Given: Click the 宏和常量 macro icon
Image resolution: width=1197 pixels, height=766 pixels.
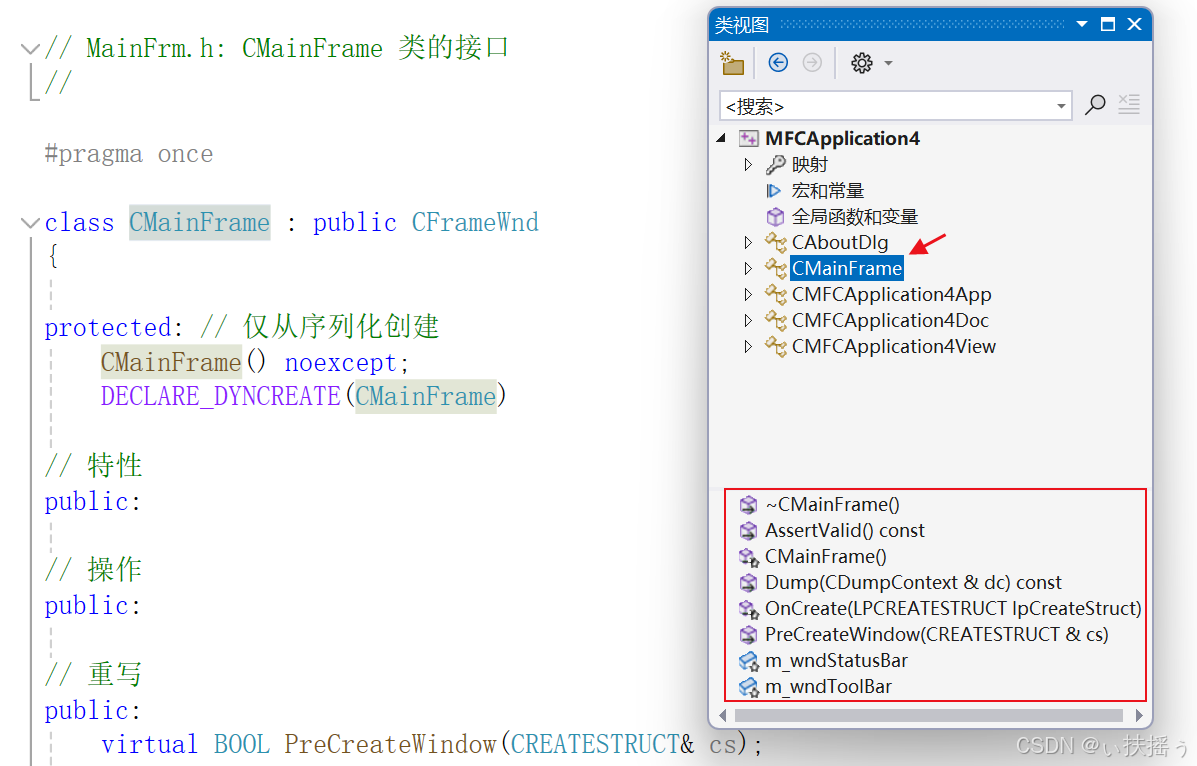Looking at the screenshot, I should [x=774, y=191].
